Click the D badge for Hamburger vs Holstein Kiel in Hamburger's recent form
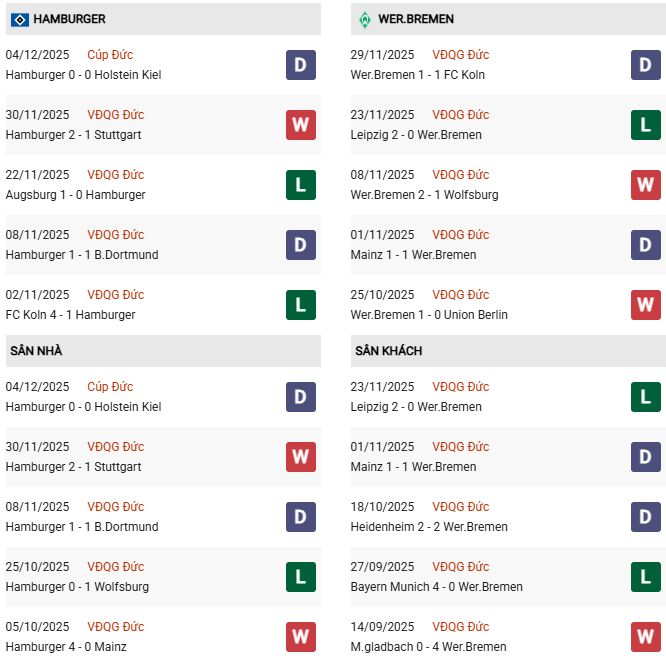The image size is (666, 662). pyautogui.click(x=300, y=65)
